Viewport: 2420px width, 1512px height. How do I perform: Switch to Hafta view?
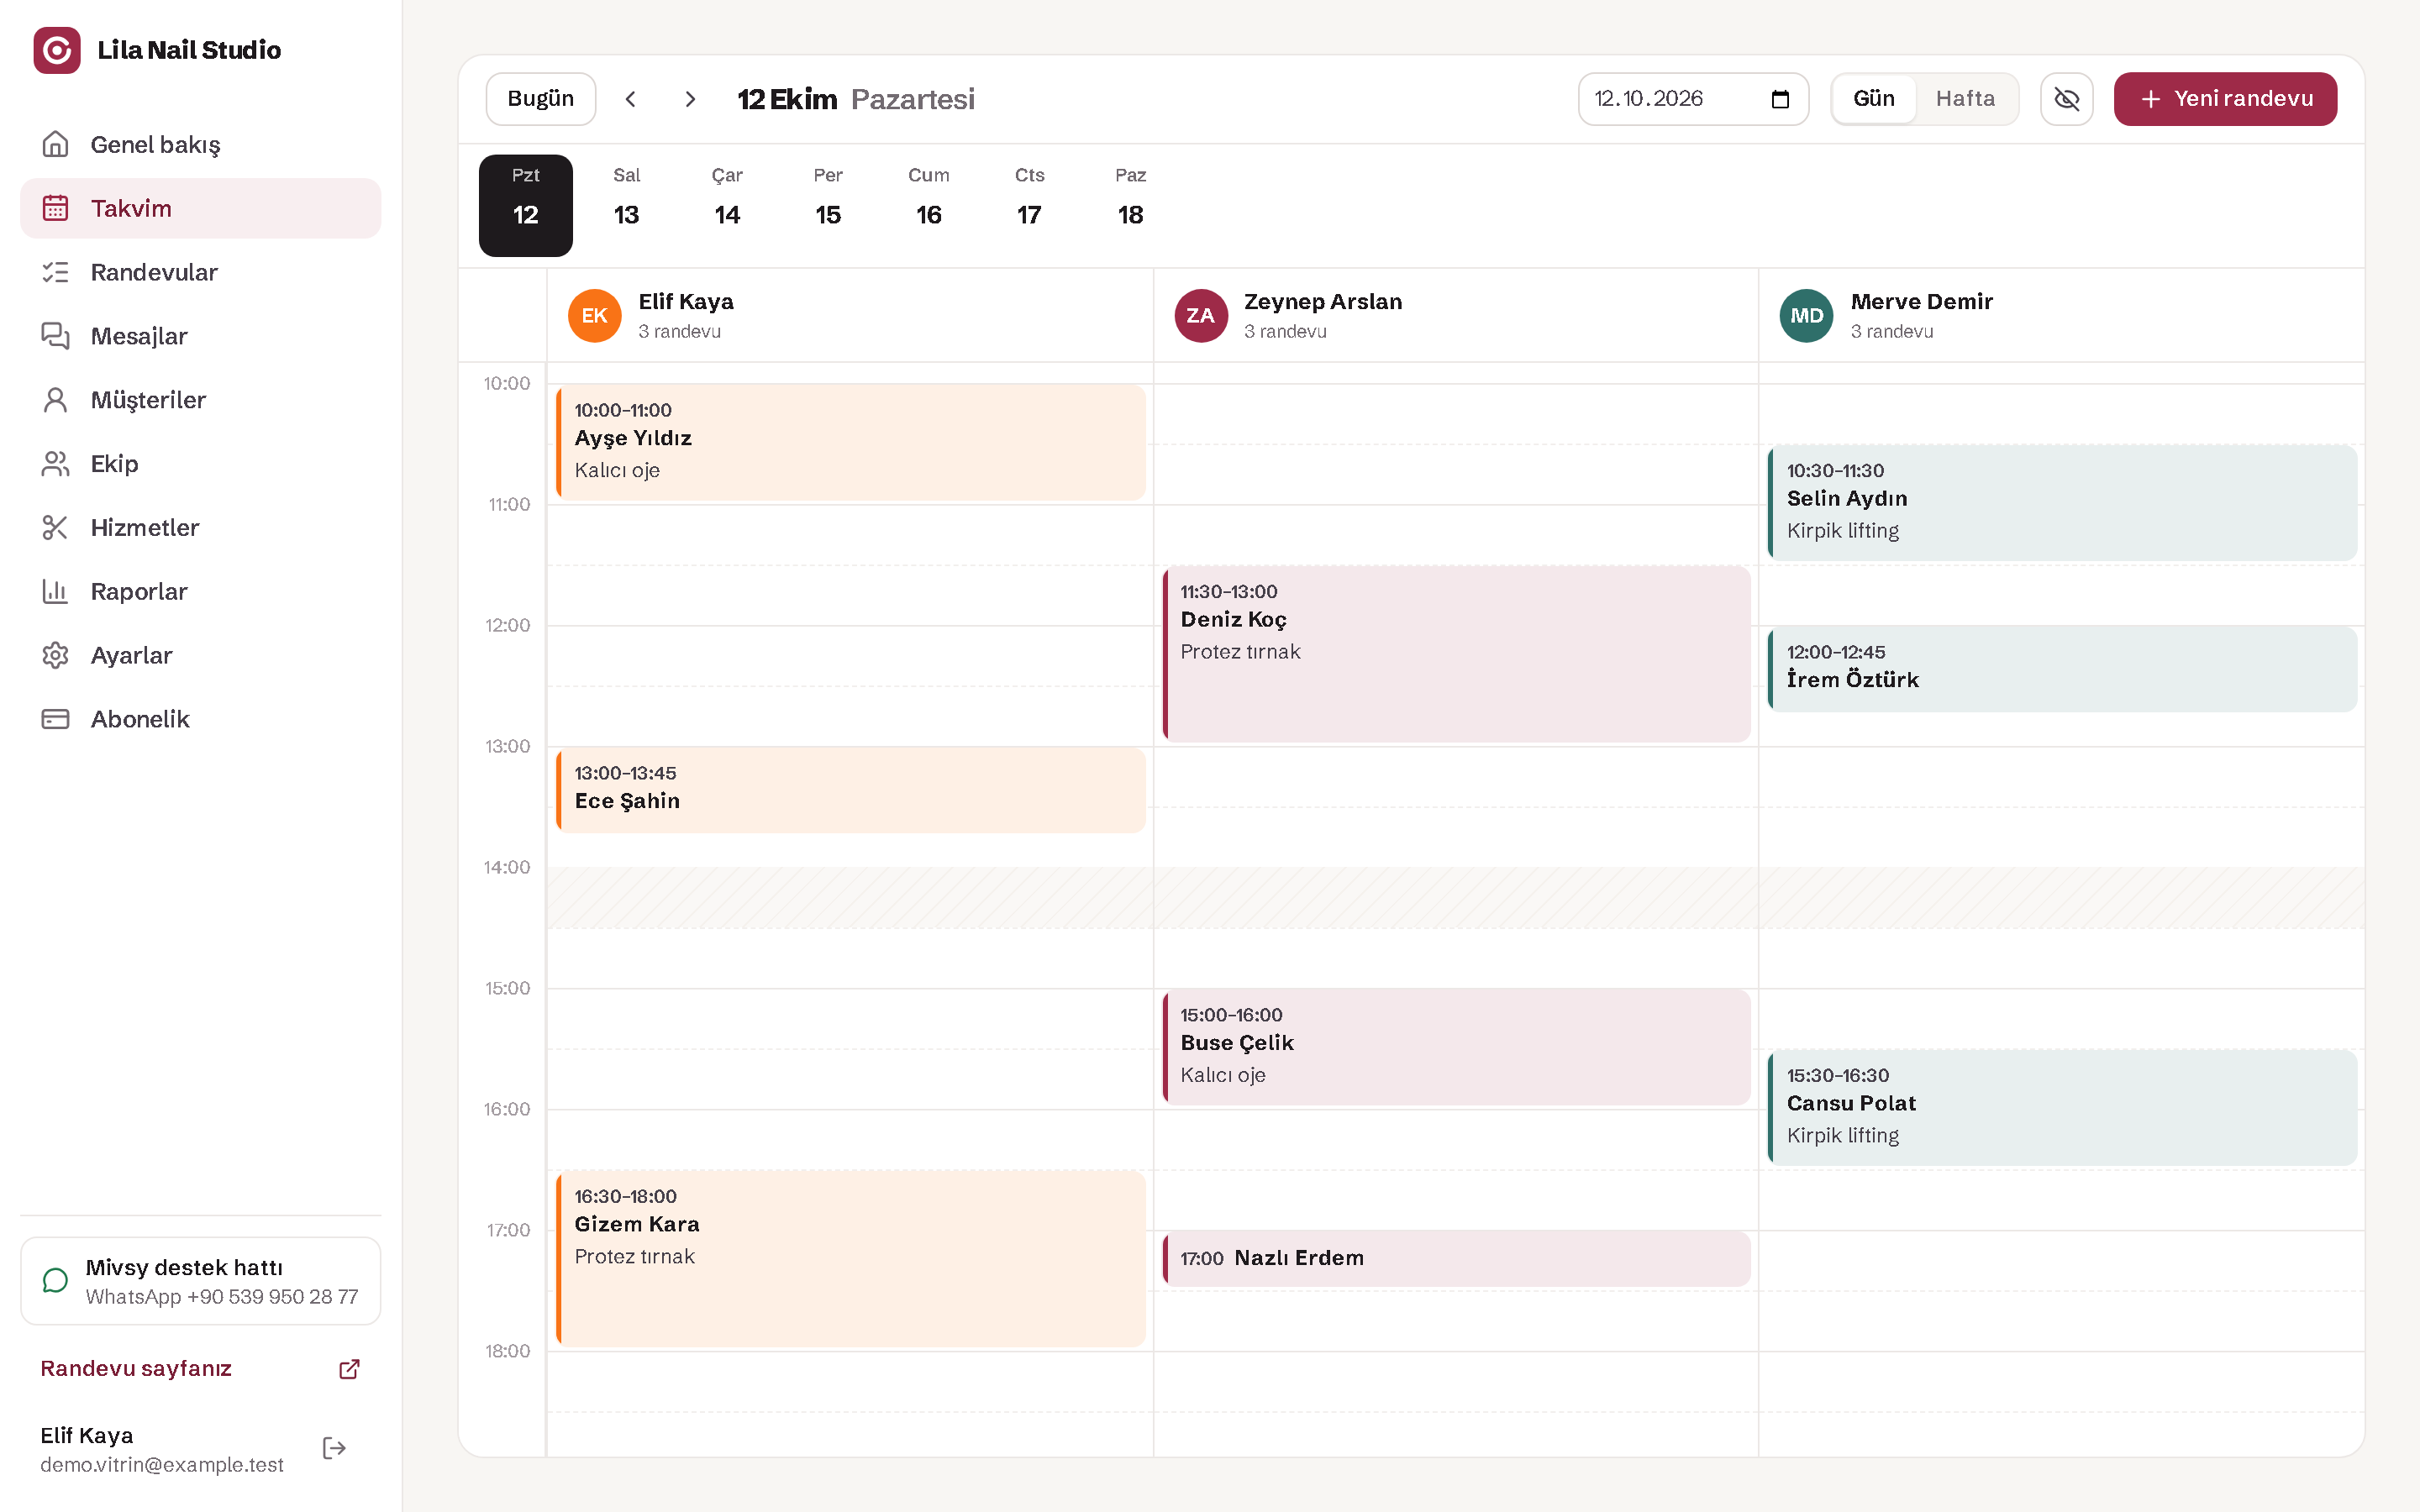pyautogui.click(x=1965, y=99)
